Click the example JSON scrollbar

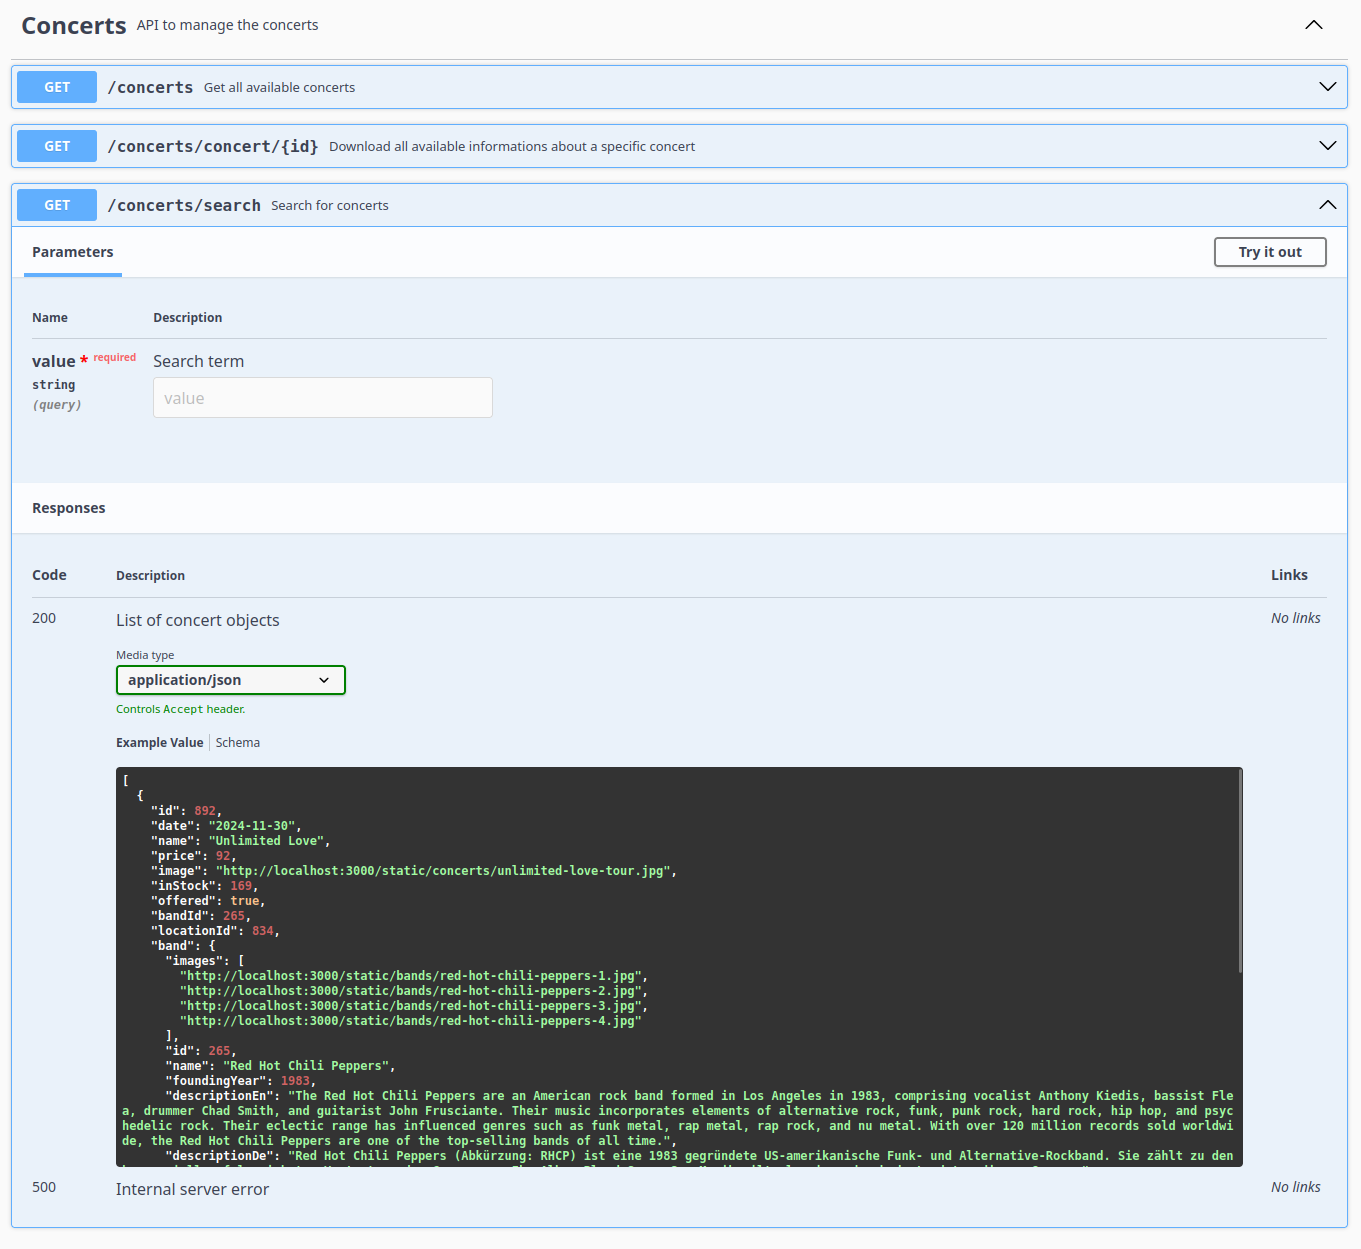point(1240,870)
